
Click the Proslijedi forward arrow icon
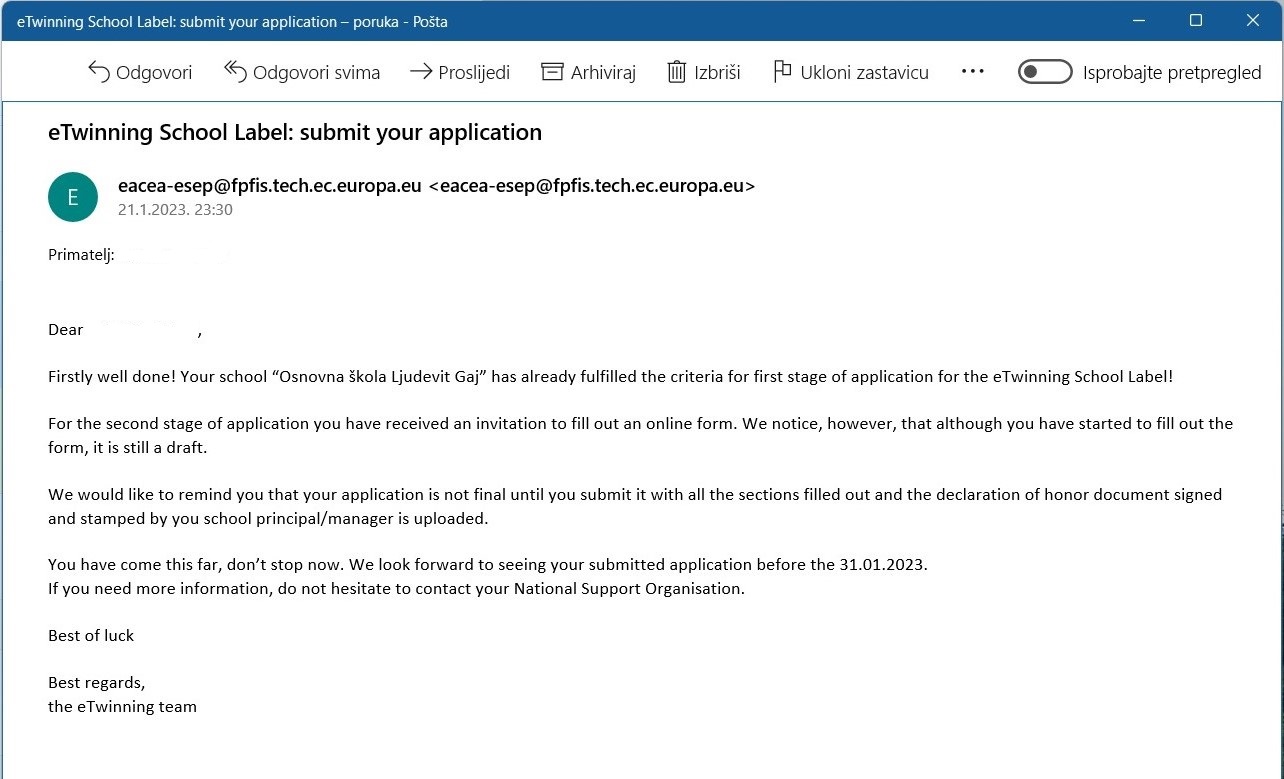(421, 72)
